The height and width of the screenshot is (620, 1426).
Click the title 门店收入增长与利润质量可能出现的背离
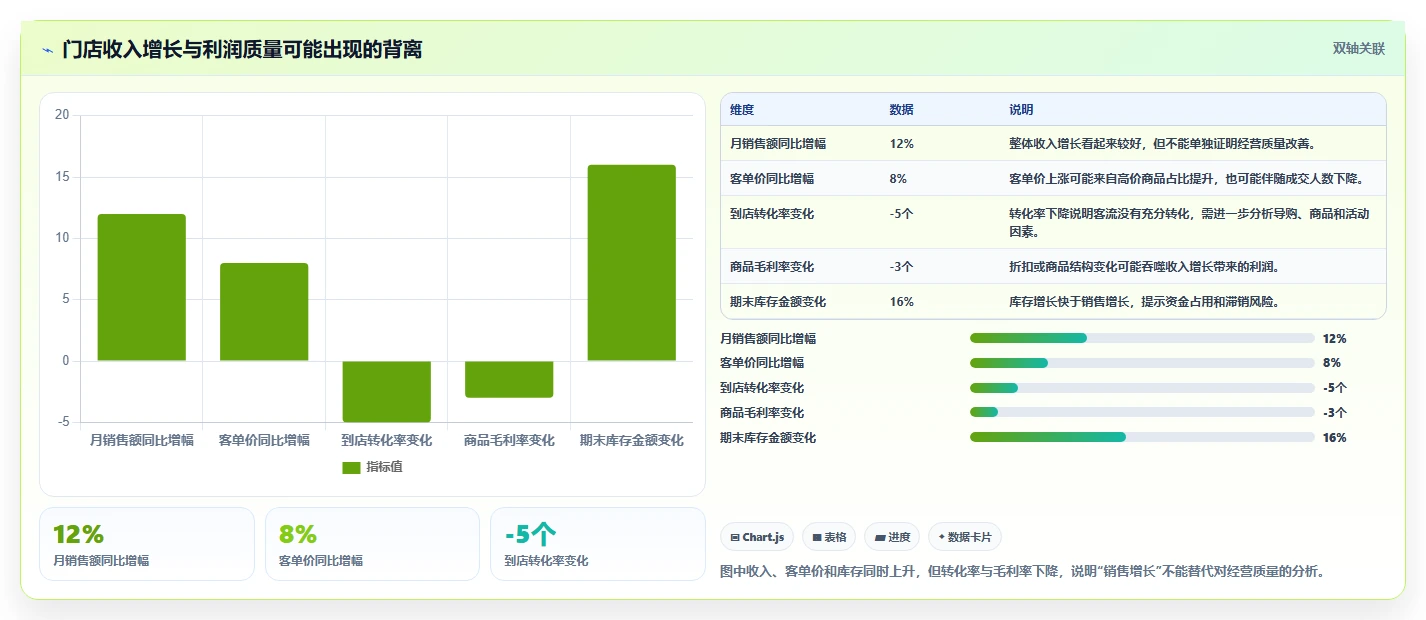[242, 49]
